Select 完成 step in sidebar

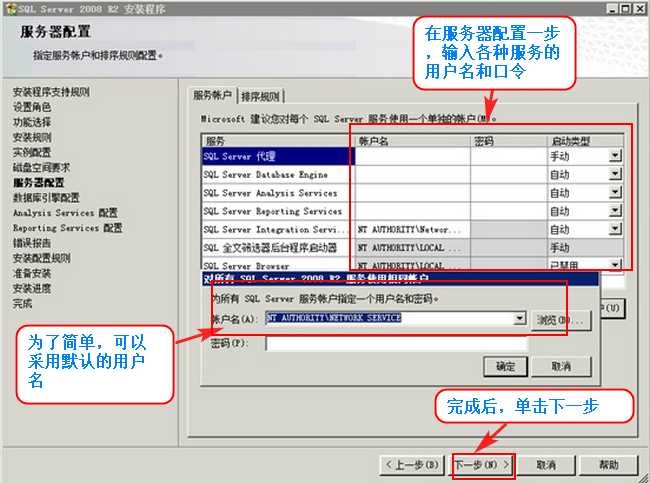pyautogui.click(x=22, y=303)
